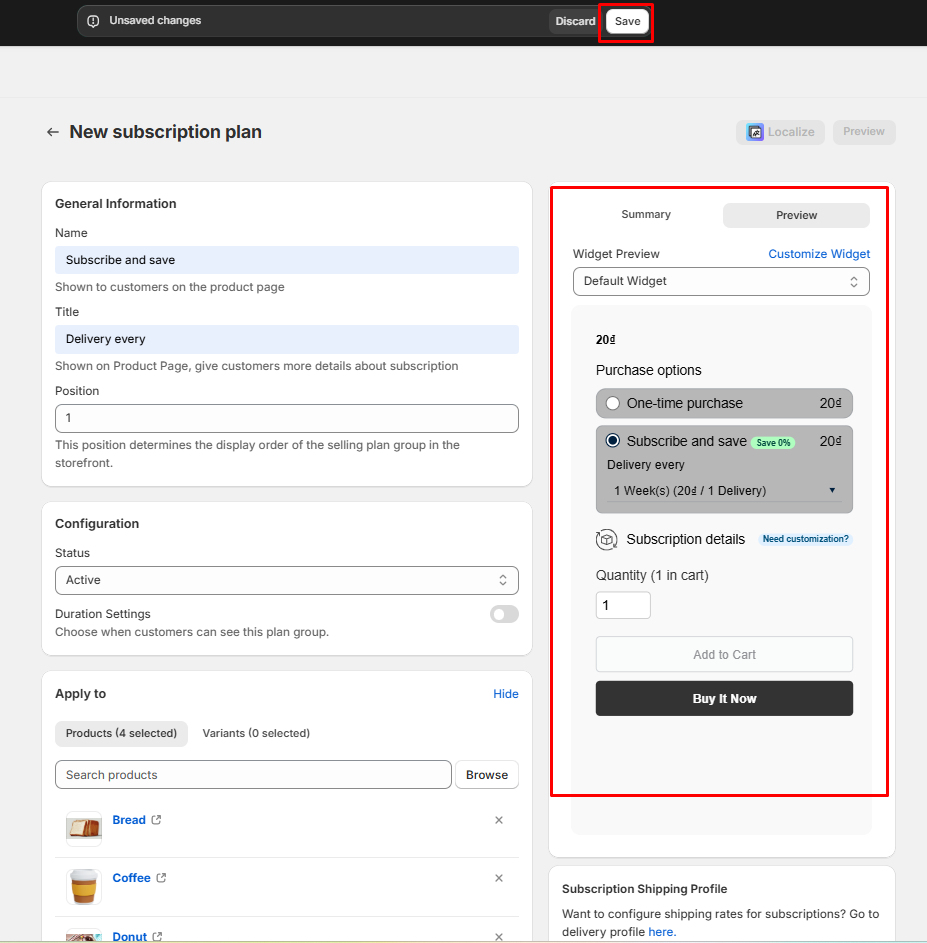Click the subscription details box icon
Screen dimensions: 927x943
click(606, 539)
